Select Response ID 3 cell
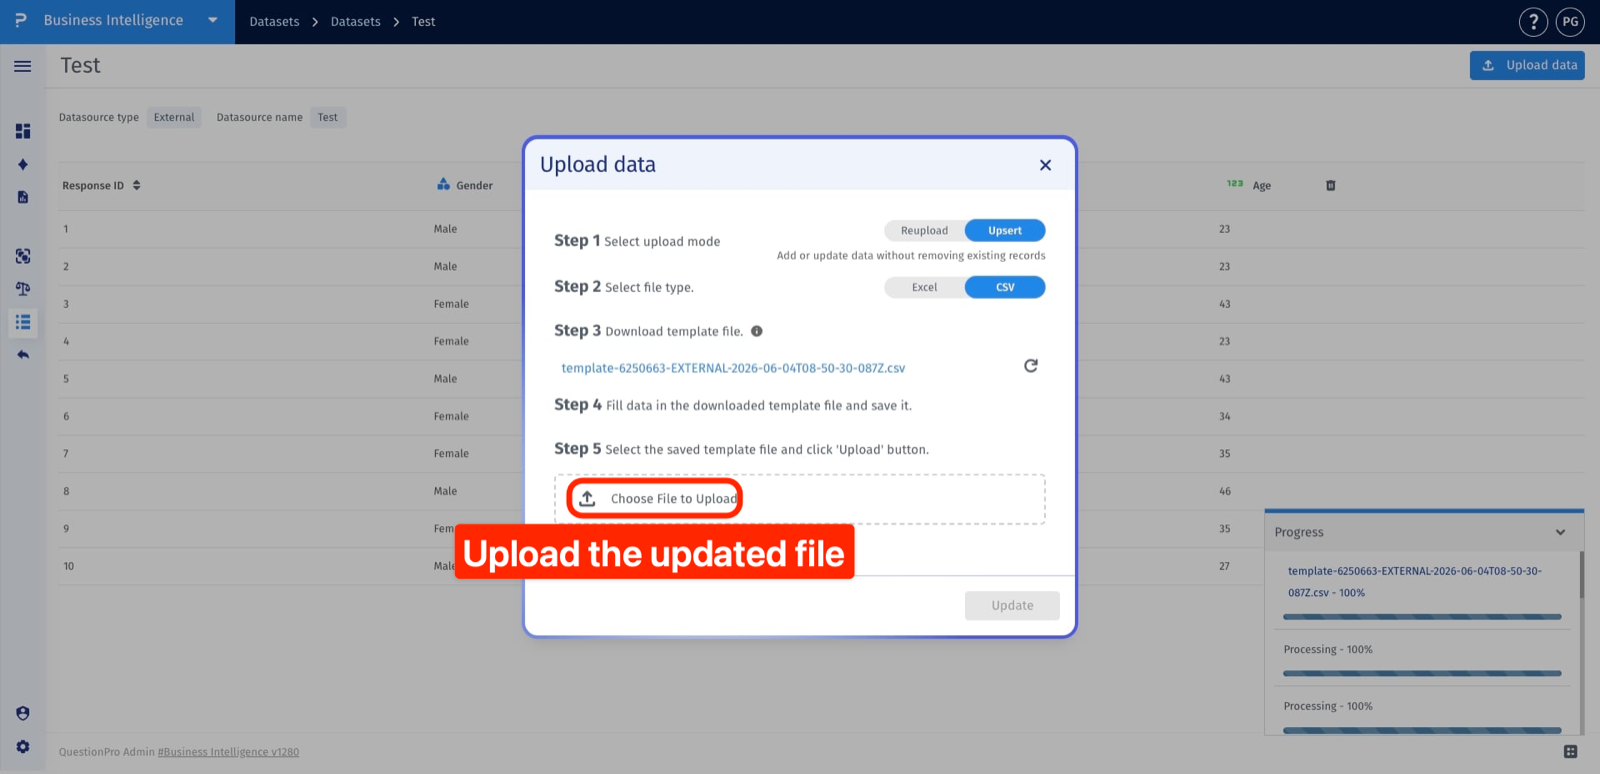 click(66, 304)
